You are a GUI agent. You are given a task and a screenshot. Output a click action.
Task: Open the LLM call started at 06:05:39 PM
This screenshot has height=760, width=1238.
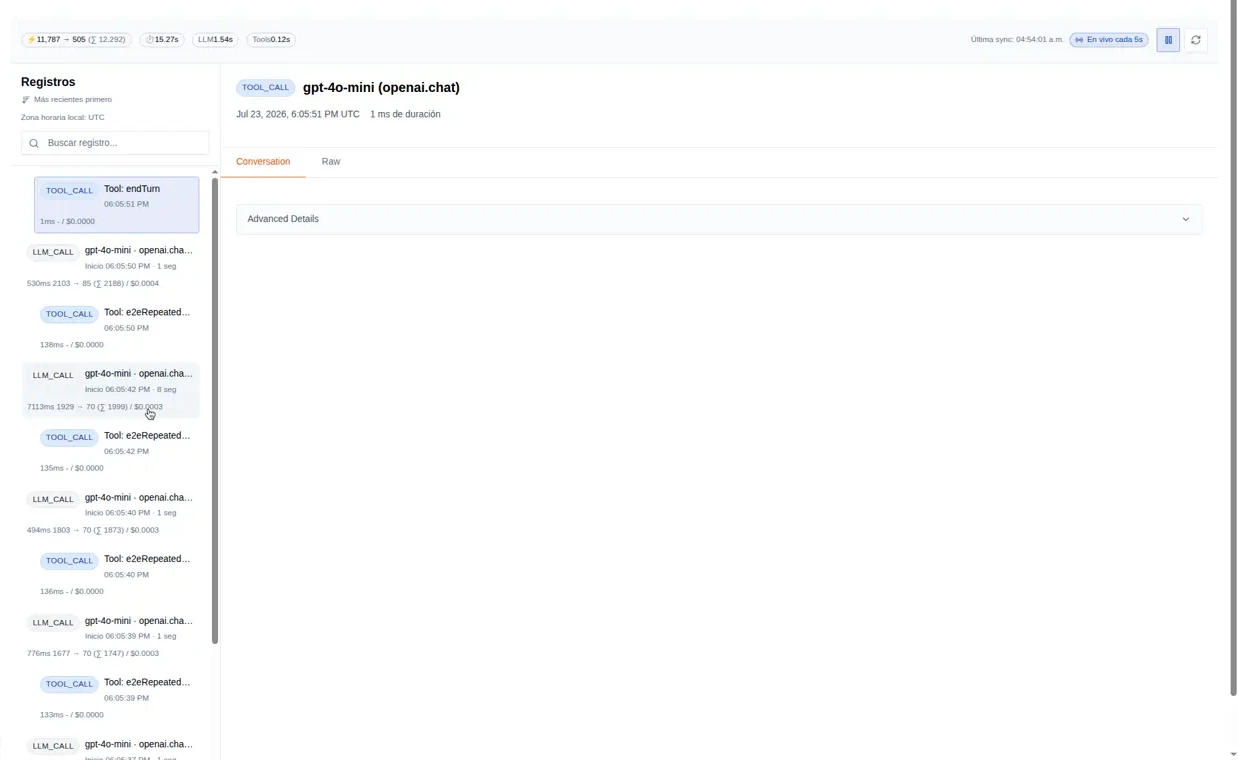[110, 637]
